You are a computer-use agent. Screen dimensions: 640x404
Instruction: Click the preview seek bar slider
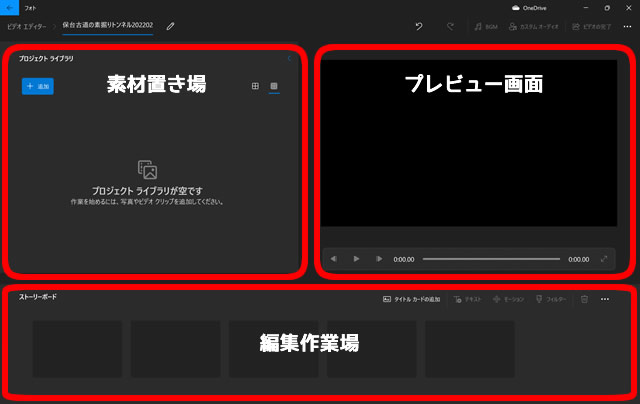point(491,259)
